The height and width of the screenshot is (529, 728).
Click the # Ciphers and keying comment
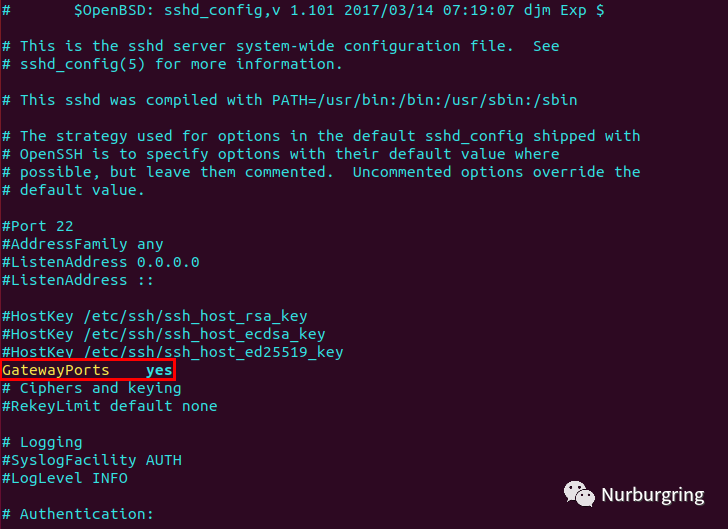point(91,388)
